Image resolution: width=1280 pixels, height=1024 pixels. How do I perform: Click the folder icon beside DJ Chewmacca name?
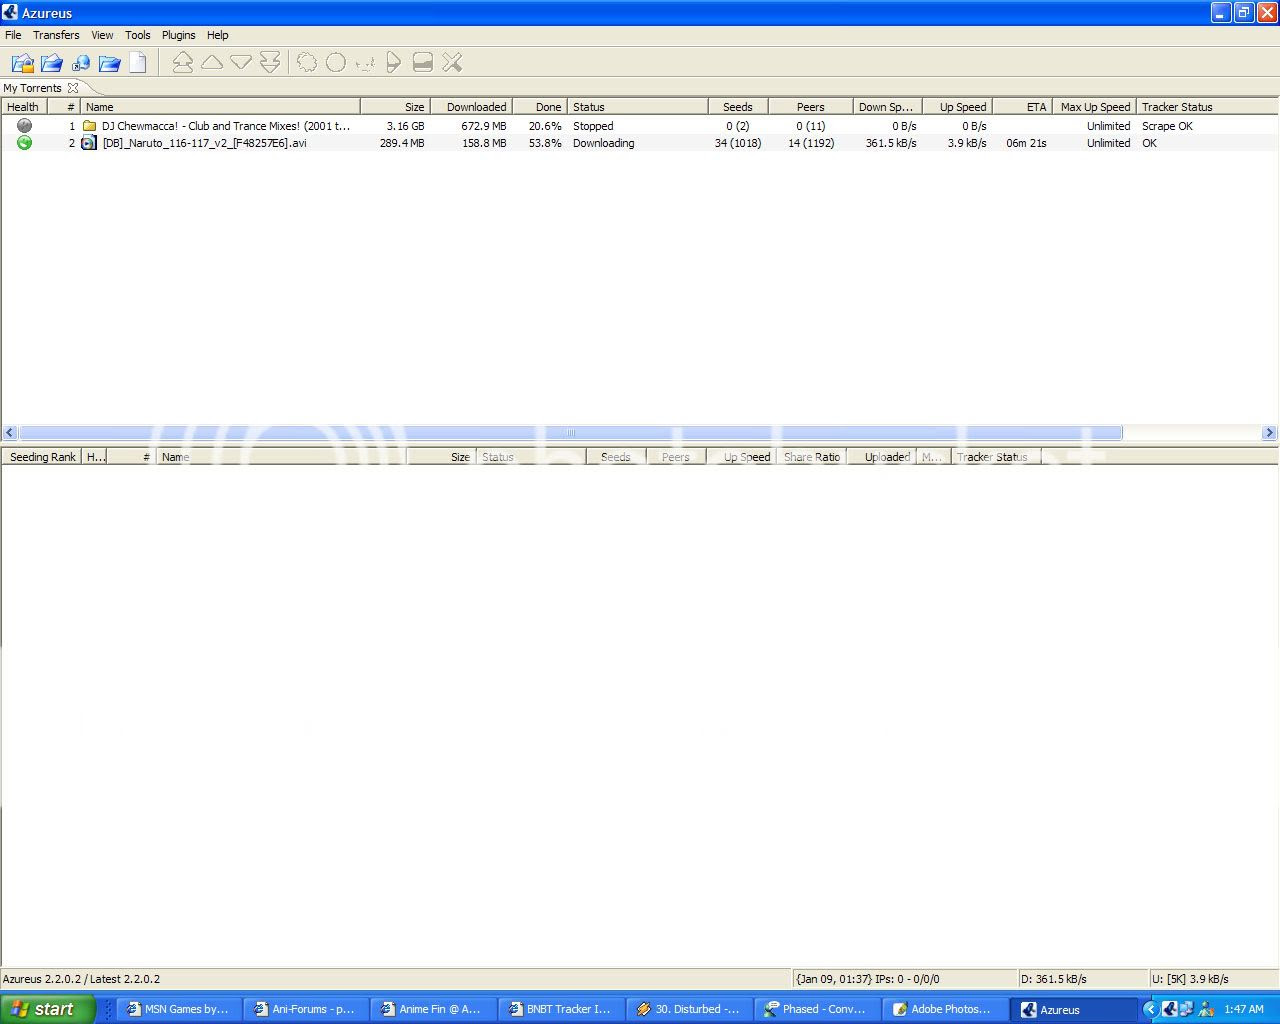pos(89,126)
